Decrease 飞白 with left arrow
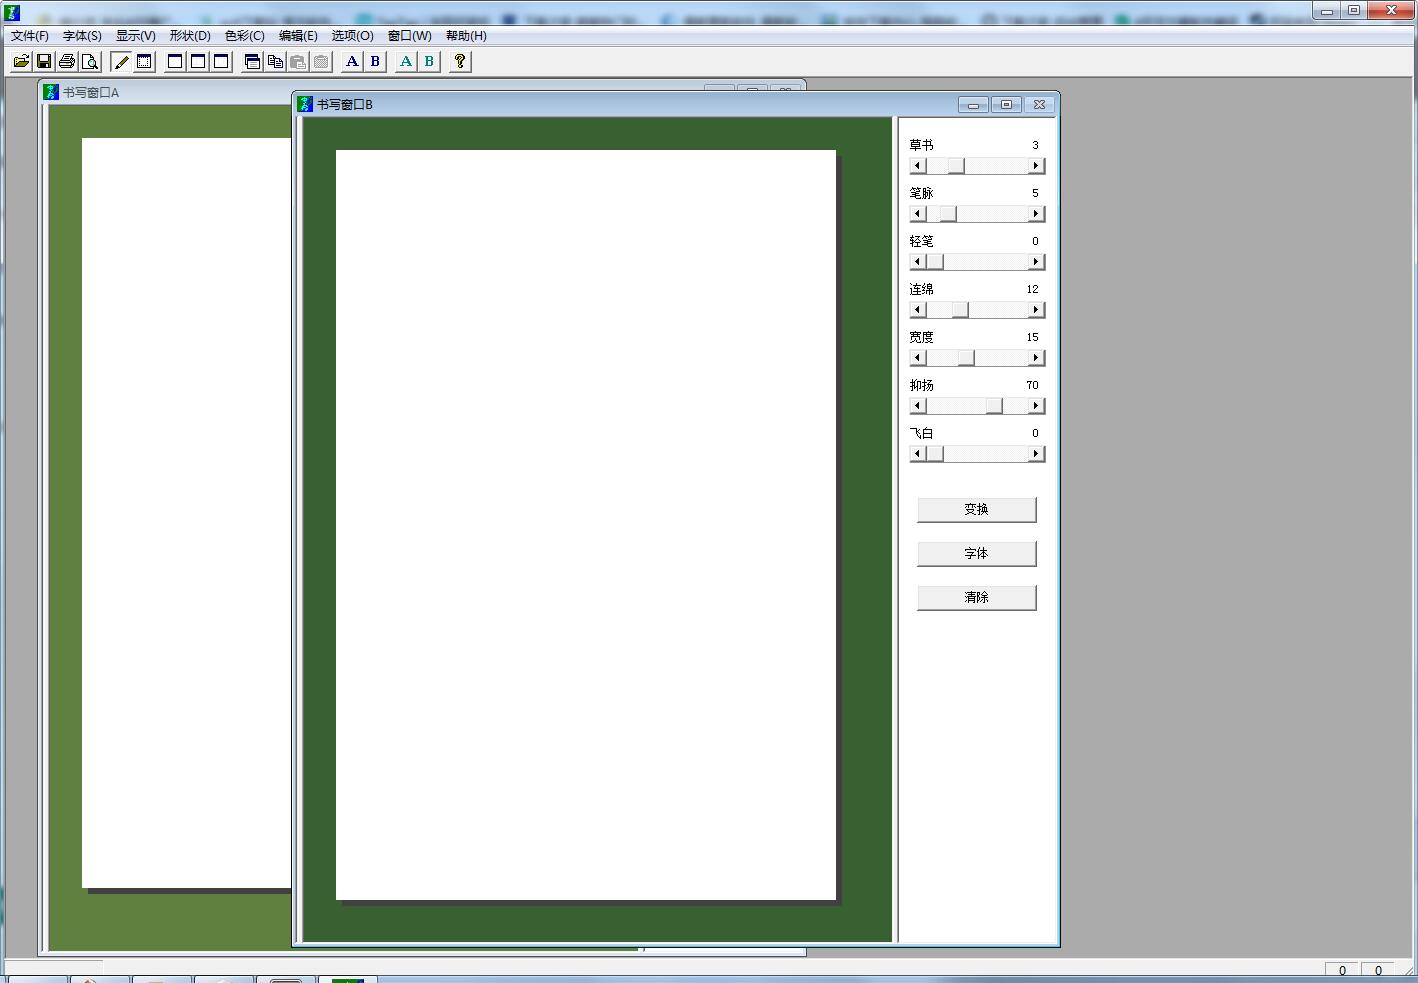This screenshot has width=1418, height=983. [x=918, y=454]
